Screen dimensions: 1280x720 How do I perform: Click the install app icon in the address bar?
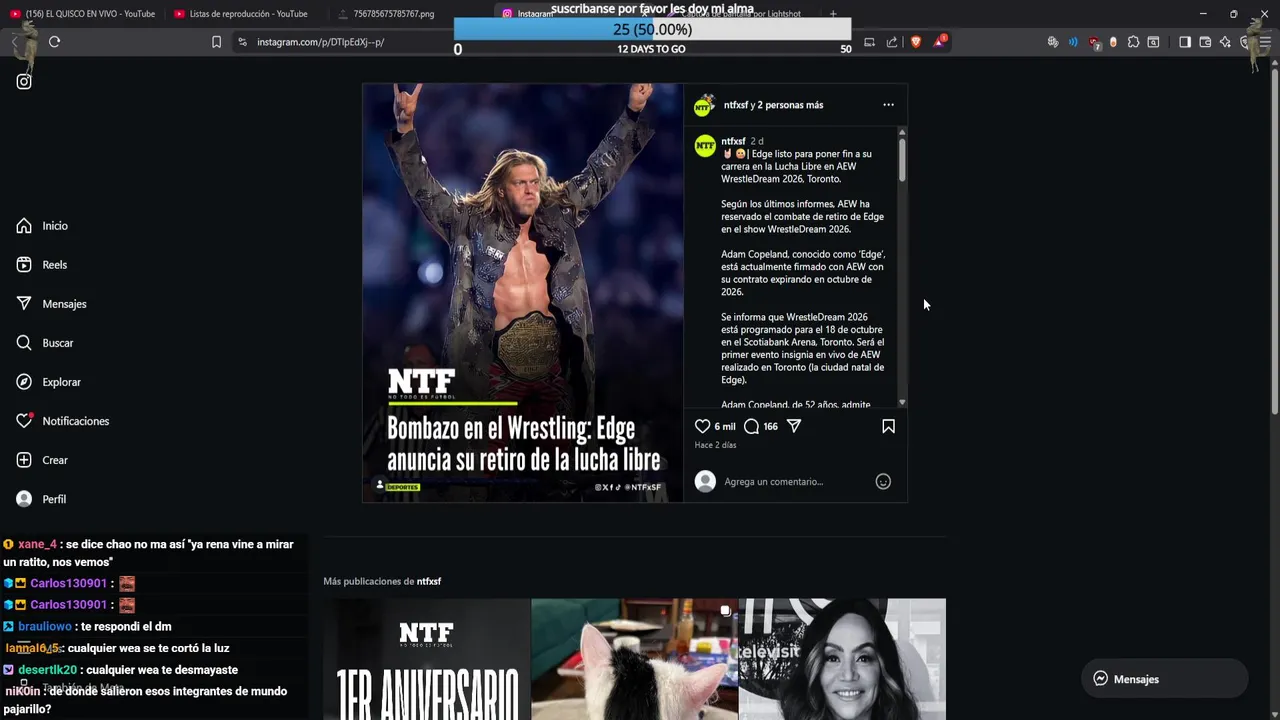869,42
